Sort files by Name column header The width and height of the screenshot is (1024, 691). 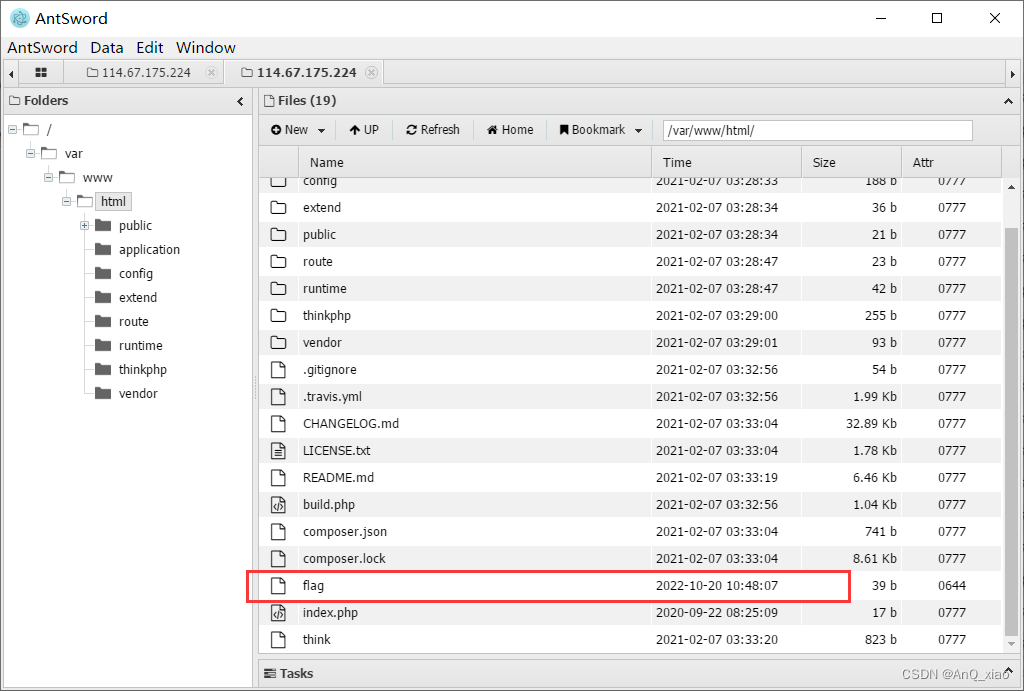pos(475,163)
